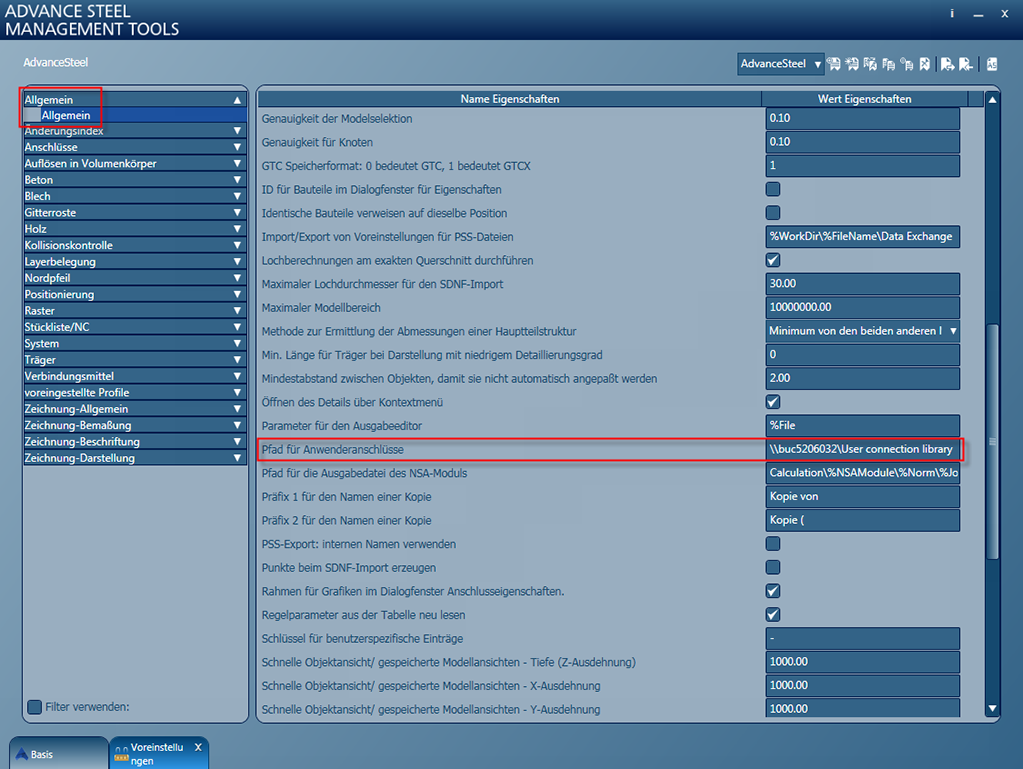
Task: Open the AdvanceSteel profile dropdown
Action: (x=780, y=64)
